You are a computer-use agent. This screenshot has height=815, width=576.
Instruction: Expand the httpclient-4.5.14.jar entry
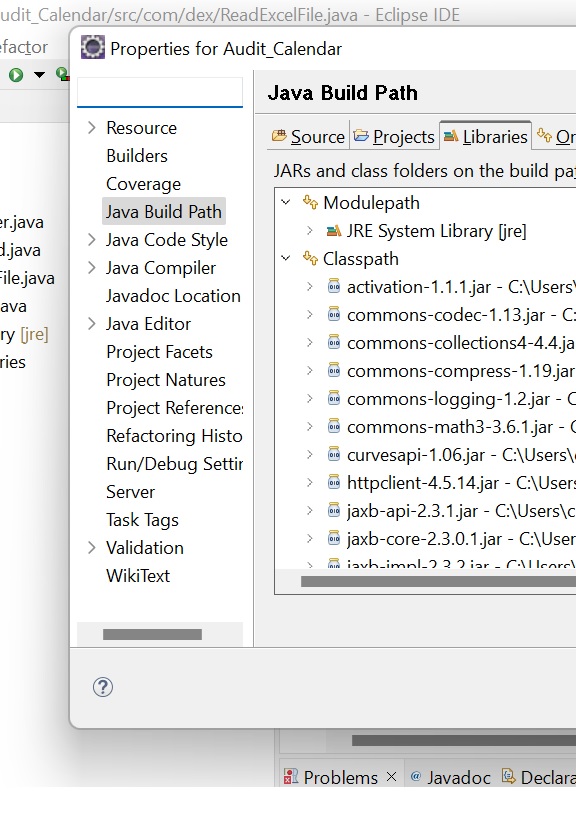(310, 483)
